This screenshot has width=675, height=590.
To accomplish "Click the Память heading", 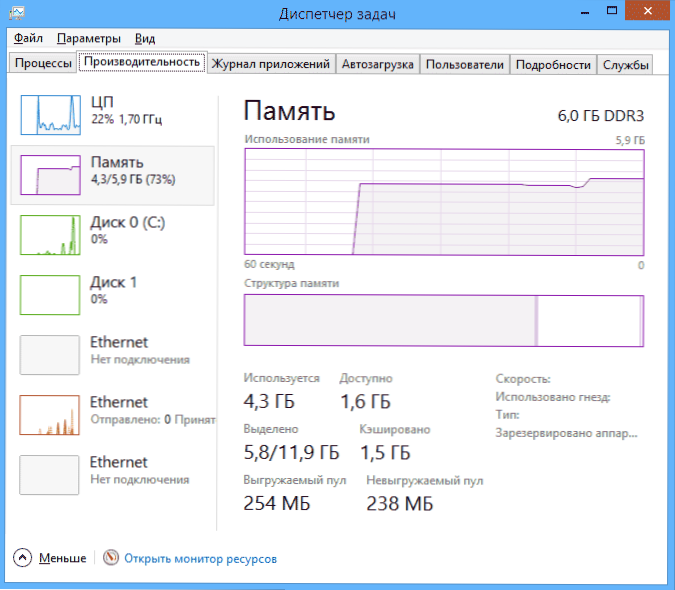I will [289, 111].
